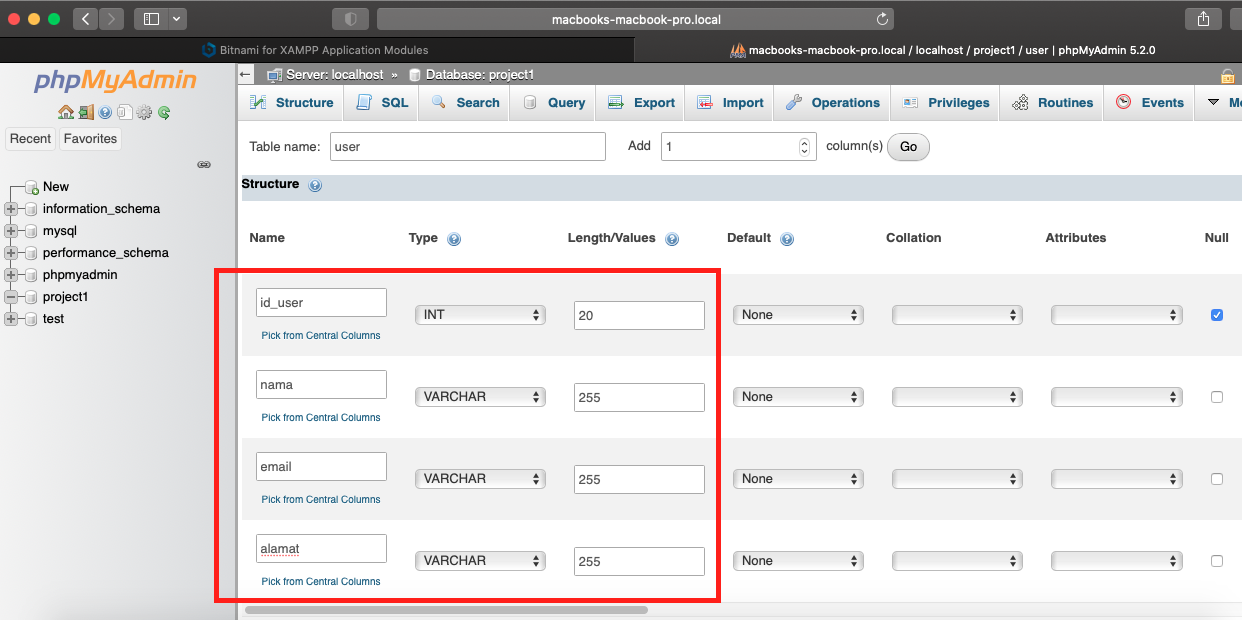
Task: Open phpMyAdmin documentation help icon
Action: tap(104, 112)
